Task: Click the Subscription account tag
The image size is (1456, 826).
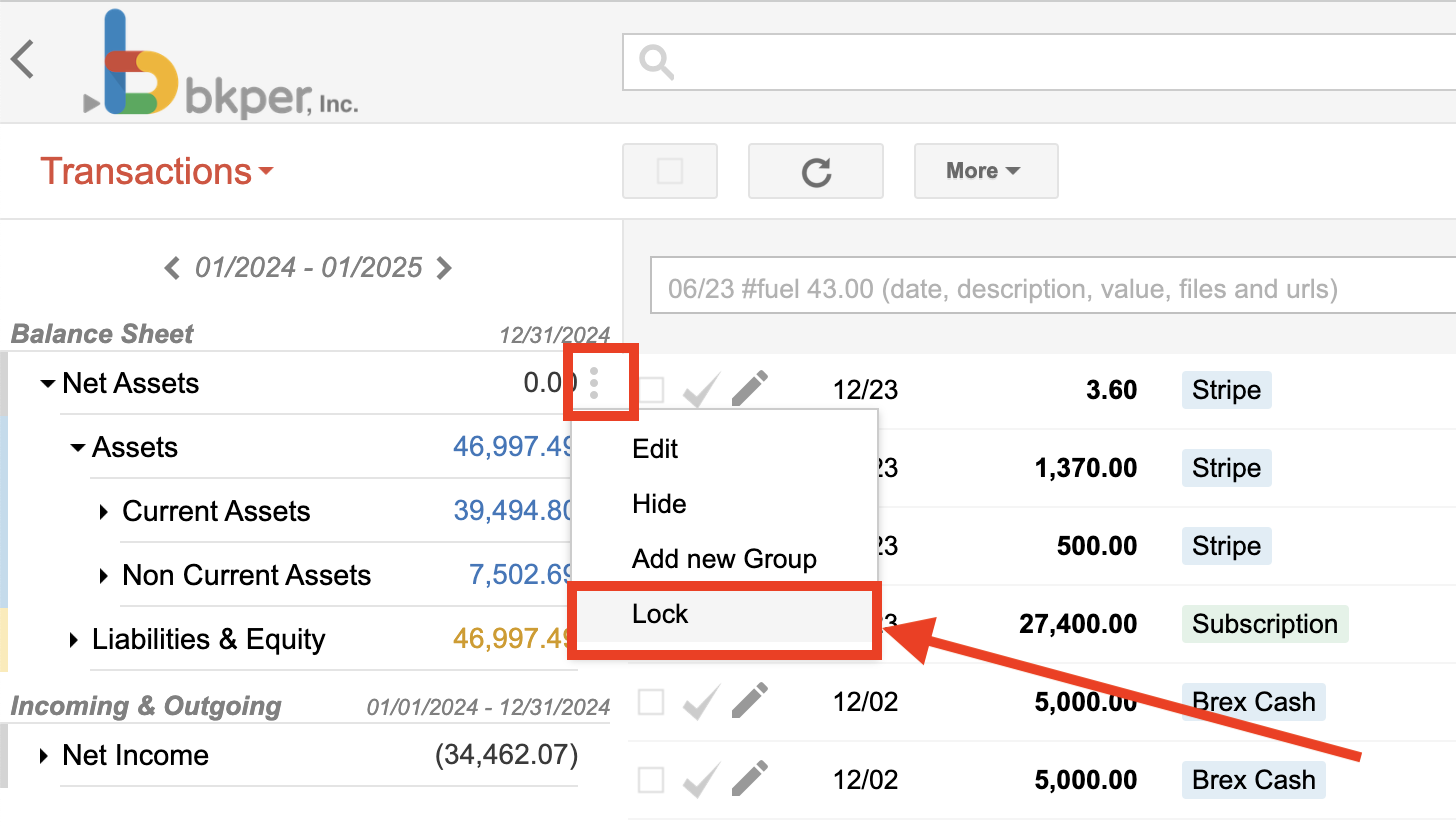Action: click(x=1265, y=624)
